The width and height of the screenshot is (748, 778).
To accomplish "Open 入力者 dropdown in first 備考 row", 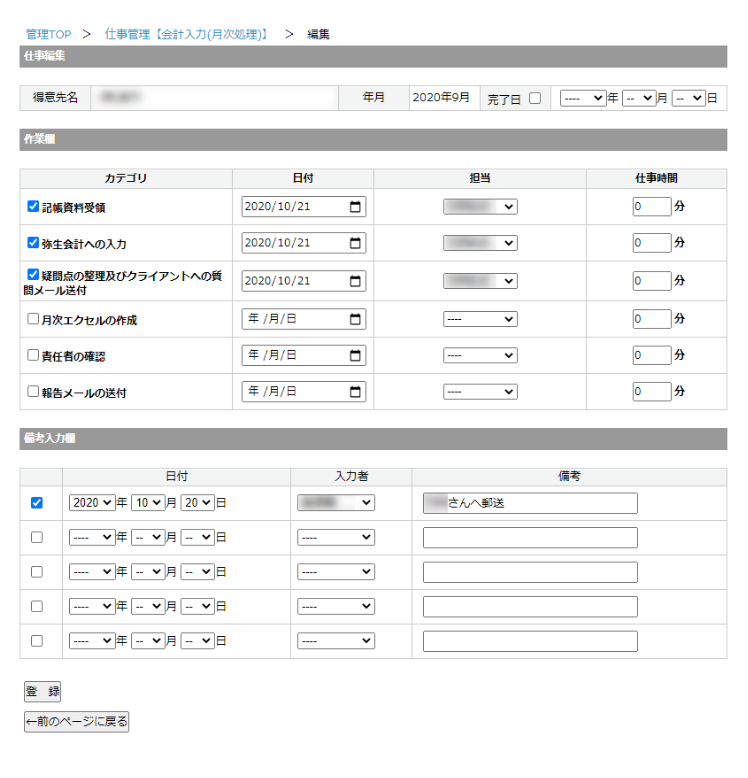I will tap(336, 503).
